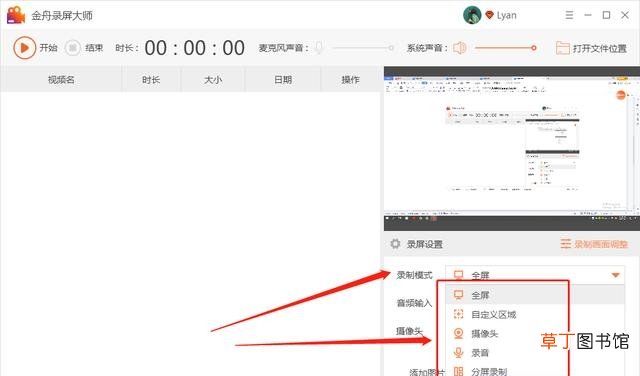Maximize the 金舟录屏大师 window
Image resolution: width=640 pixels, height=376 pixels.
coord(607,15)
